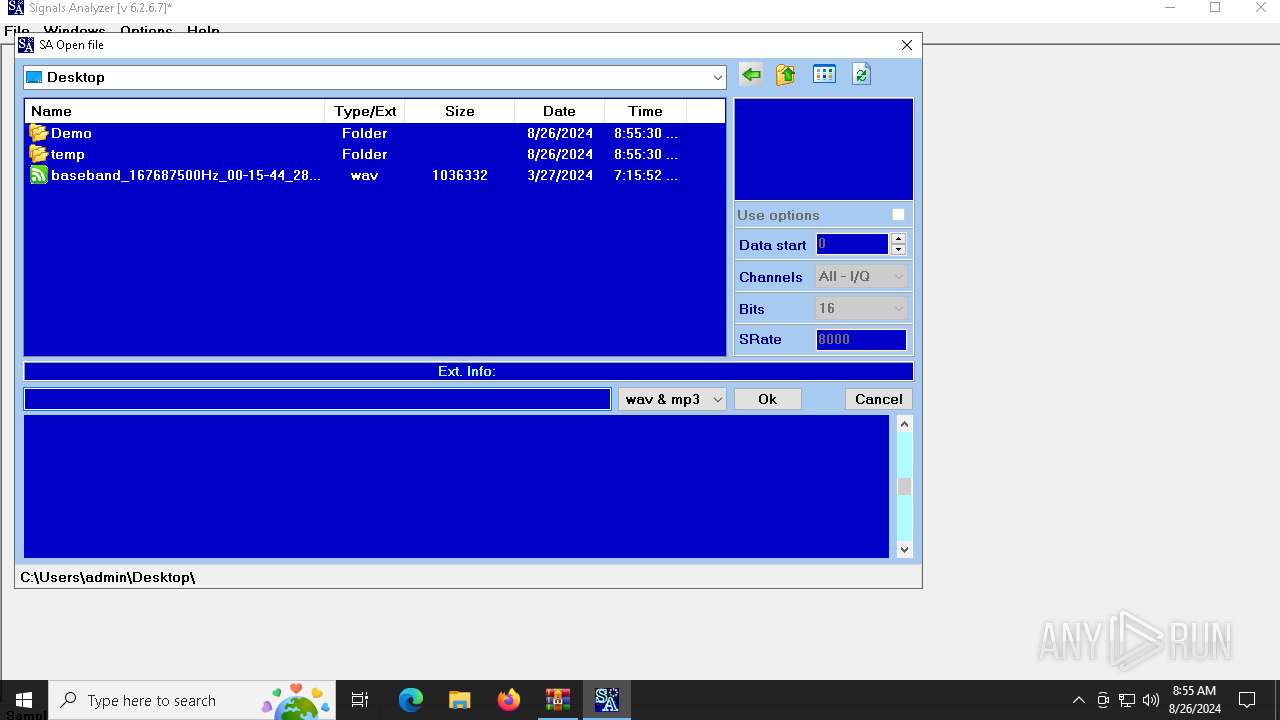1280x720 pixels.
Task: Open File Explorer from taskbar
Action: coord(460,700)
